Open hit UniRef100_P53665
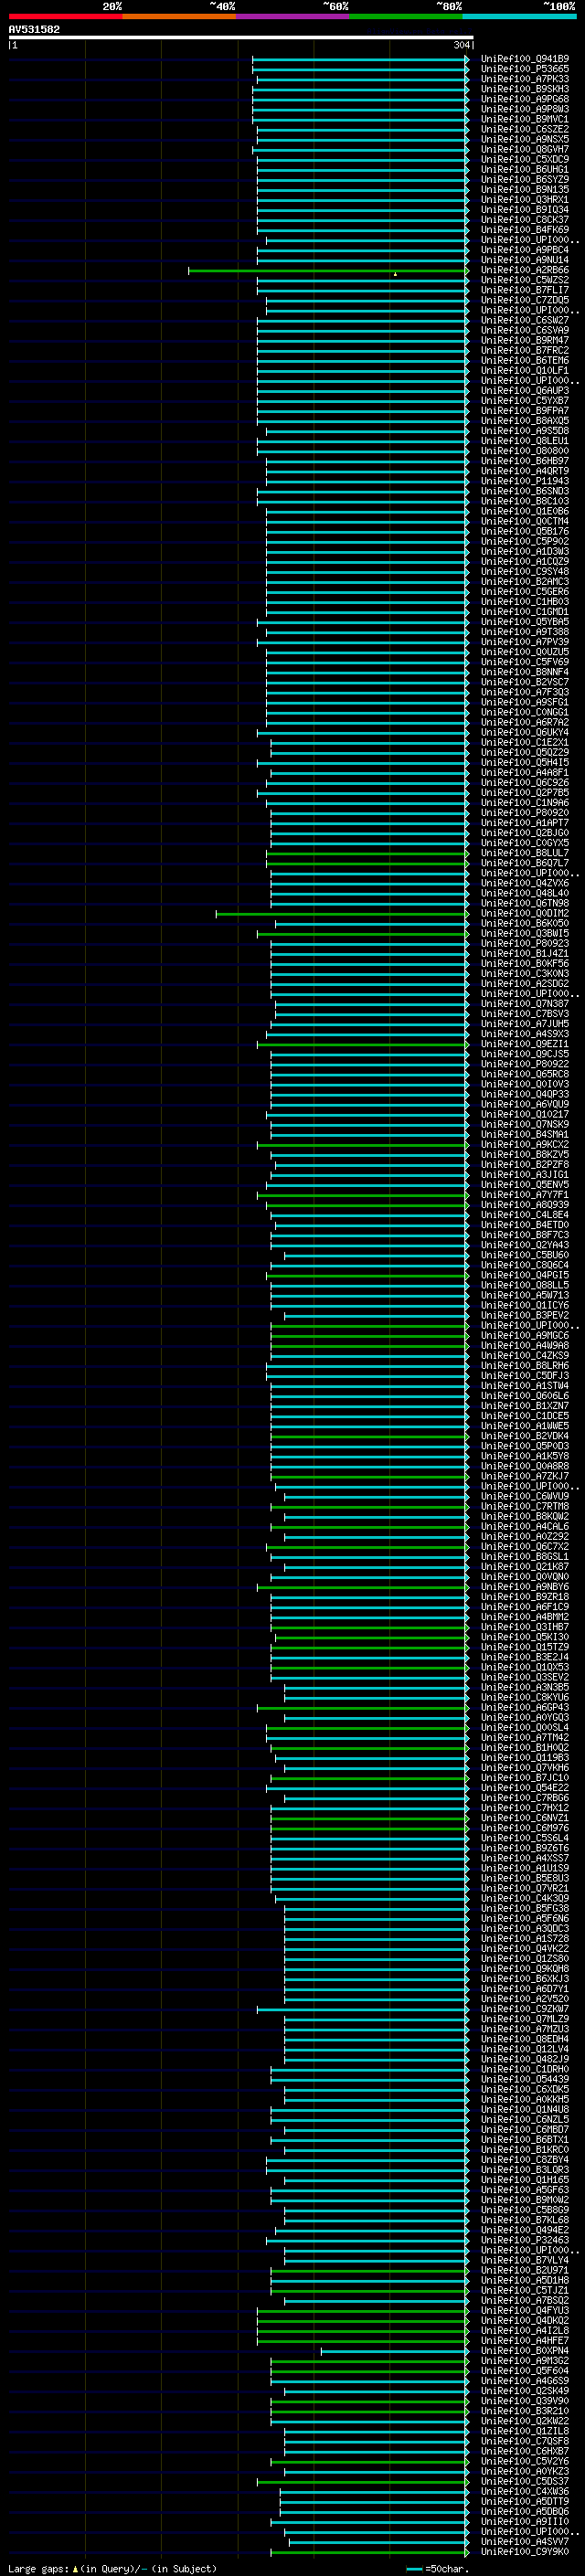The image size is (585, 2576). point(524,69)
